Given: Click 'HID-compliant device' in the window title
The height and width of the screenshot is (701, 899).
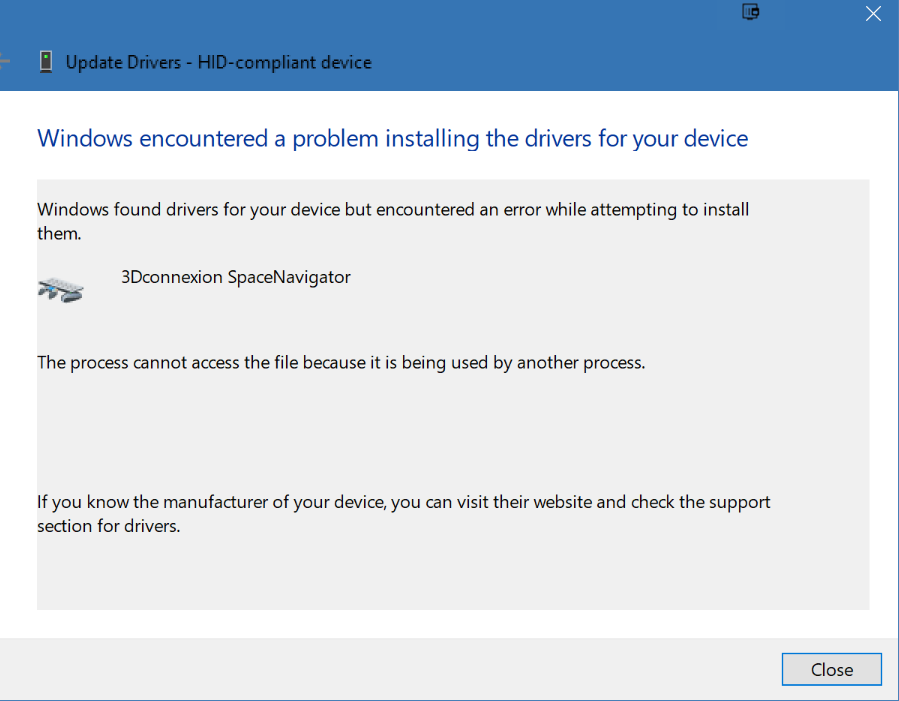Looking at the screenshot, I should [284, 62].
